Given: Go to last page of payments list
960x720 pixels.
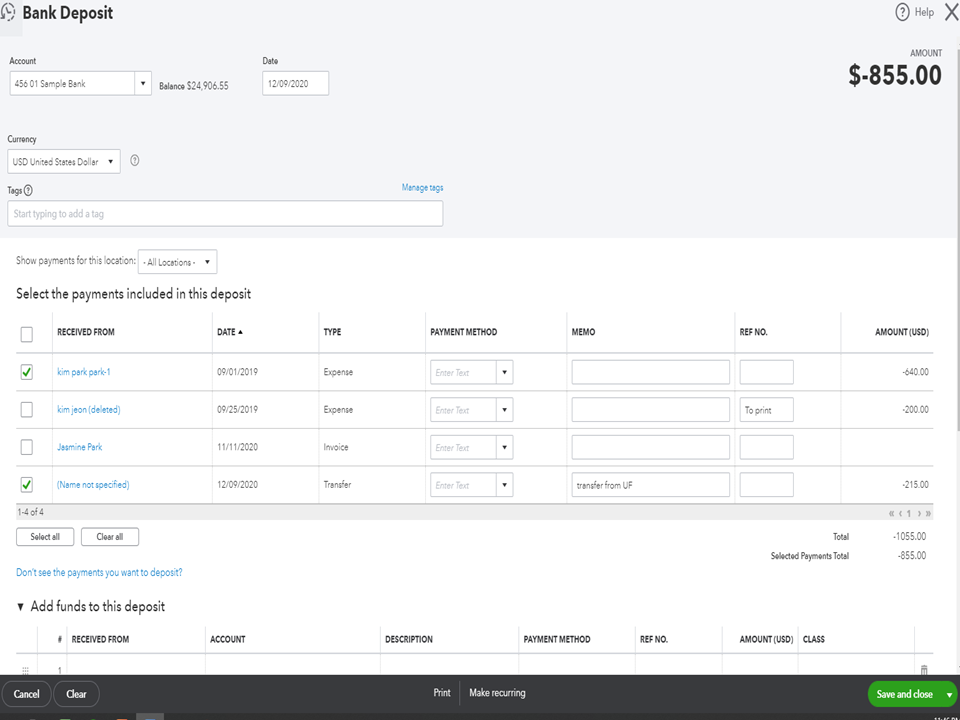Looking at the screenshot, I should [x=928, y=513].
